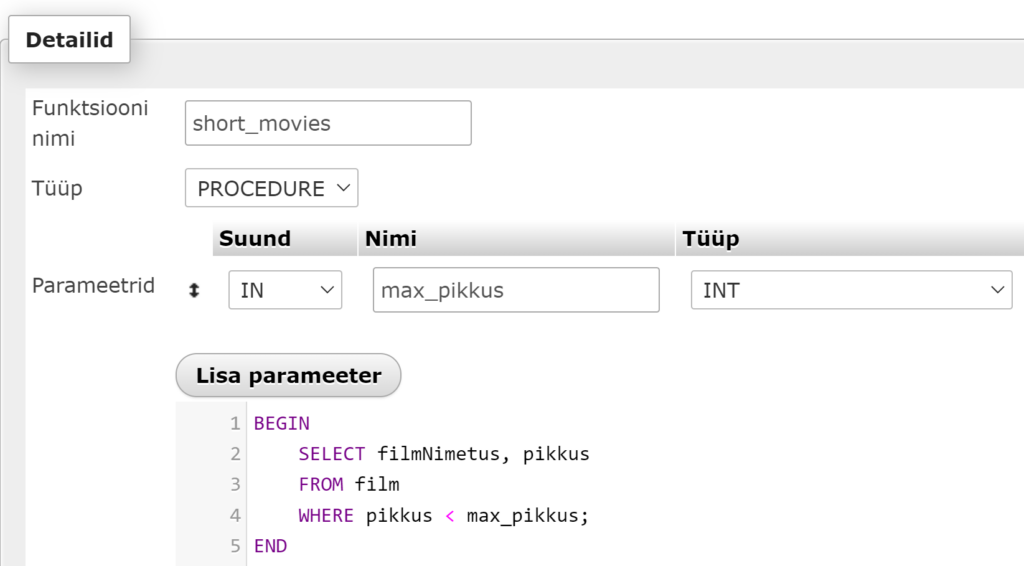Expand the IN direction dropdown
1024x566 pixels.
[x=285, y=290]
